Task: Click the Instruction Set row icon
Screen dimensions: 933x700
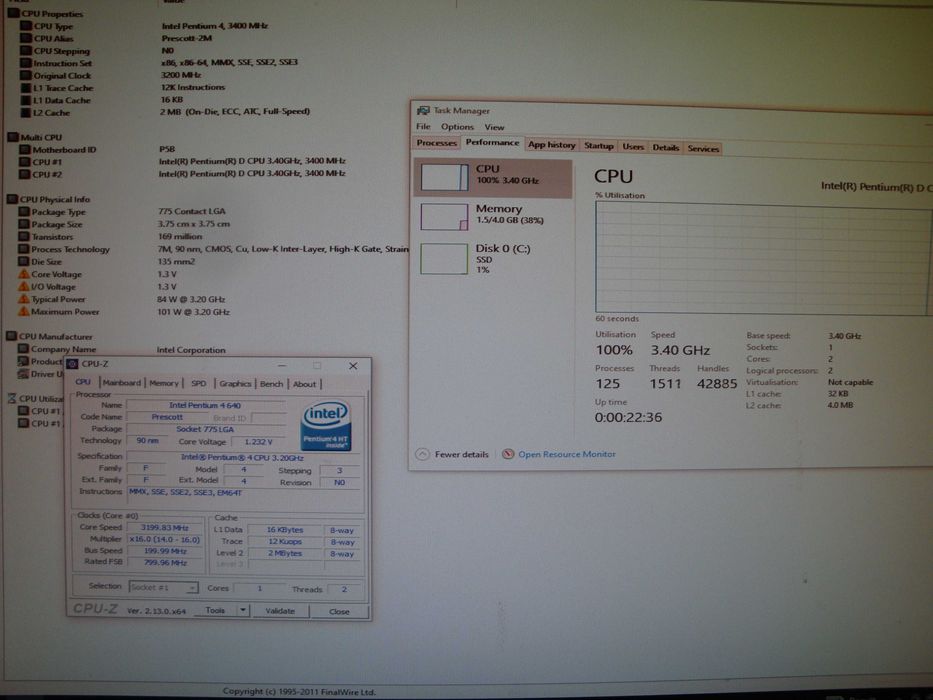Action: (25, 62)
